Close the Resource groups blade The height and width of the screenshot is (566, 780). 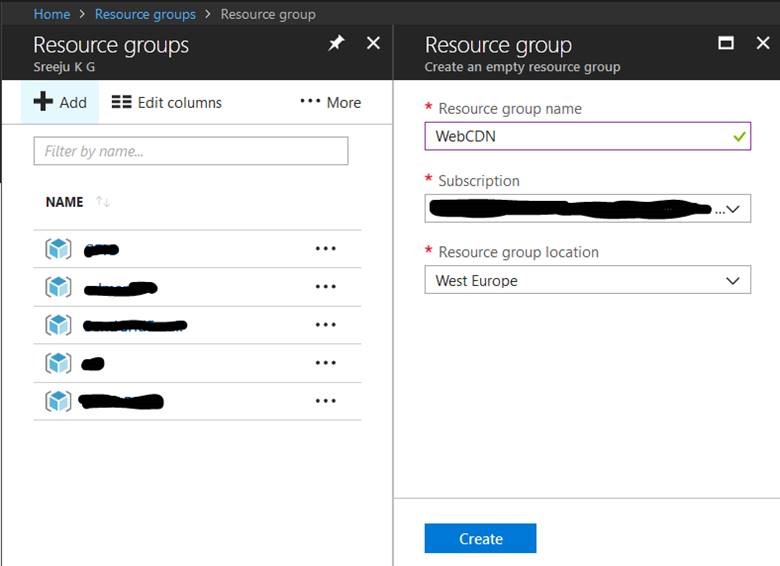pyautogui.click(x=373, y=43)
